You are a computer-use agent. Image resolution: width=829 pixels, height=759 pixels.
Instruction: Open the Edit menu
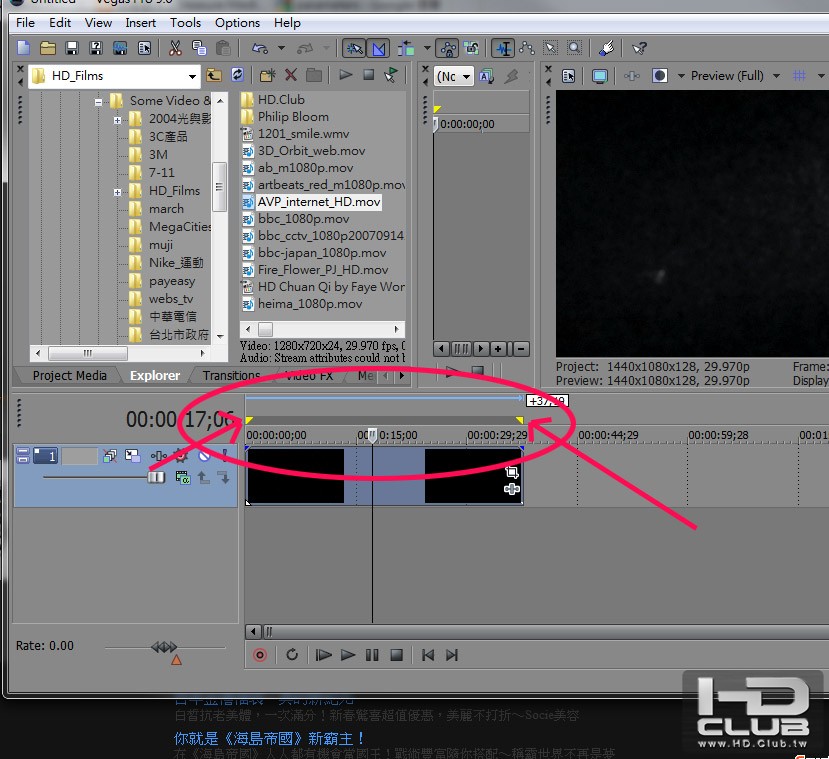[60, 23]
